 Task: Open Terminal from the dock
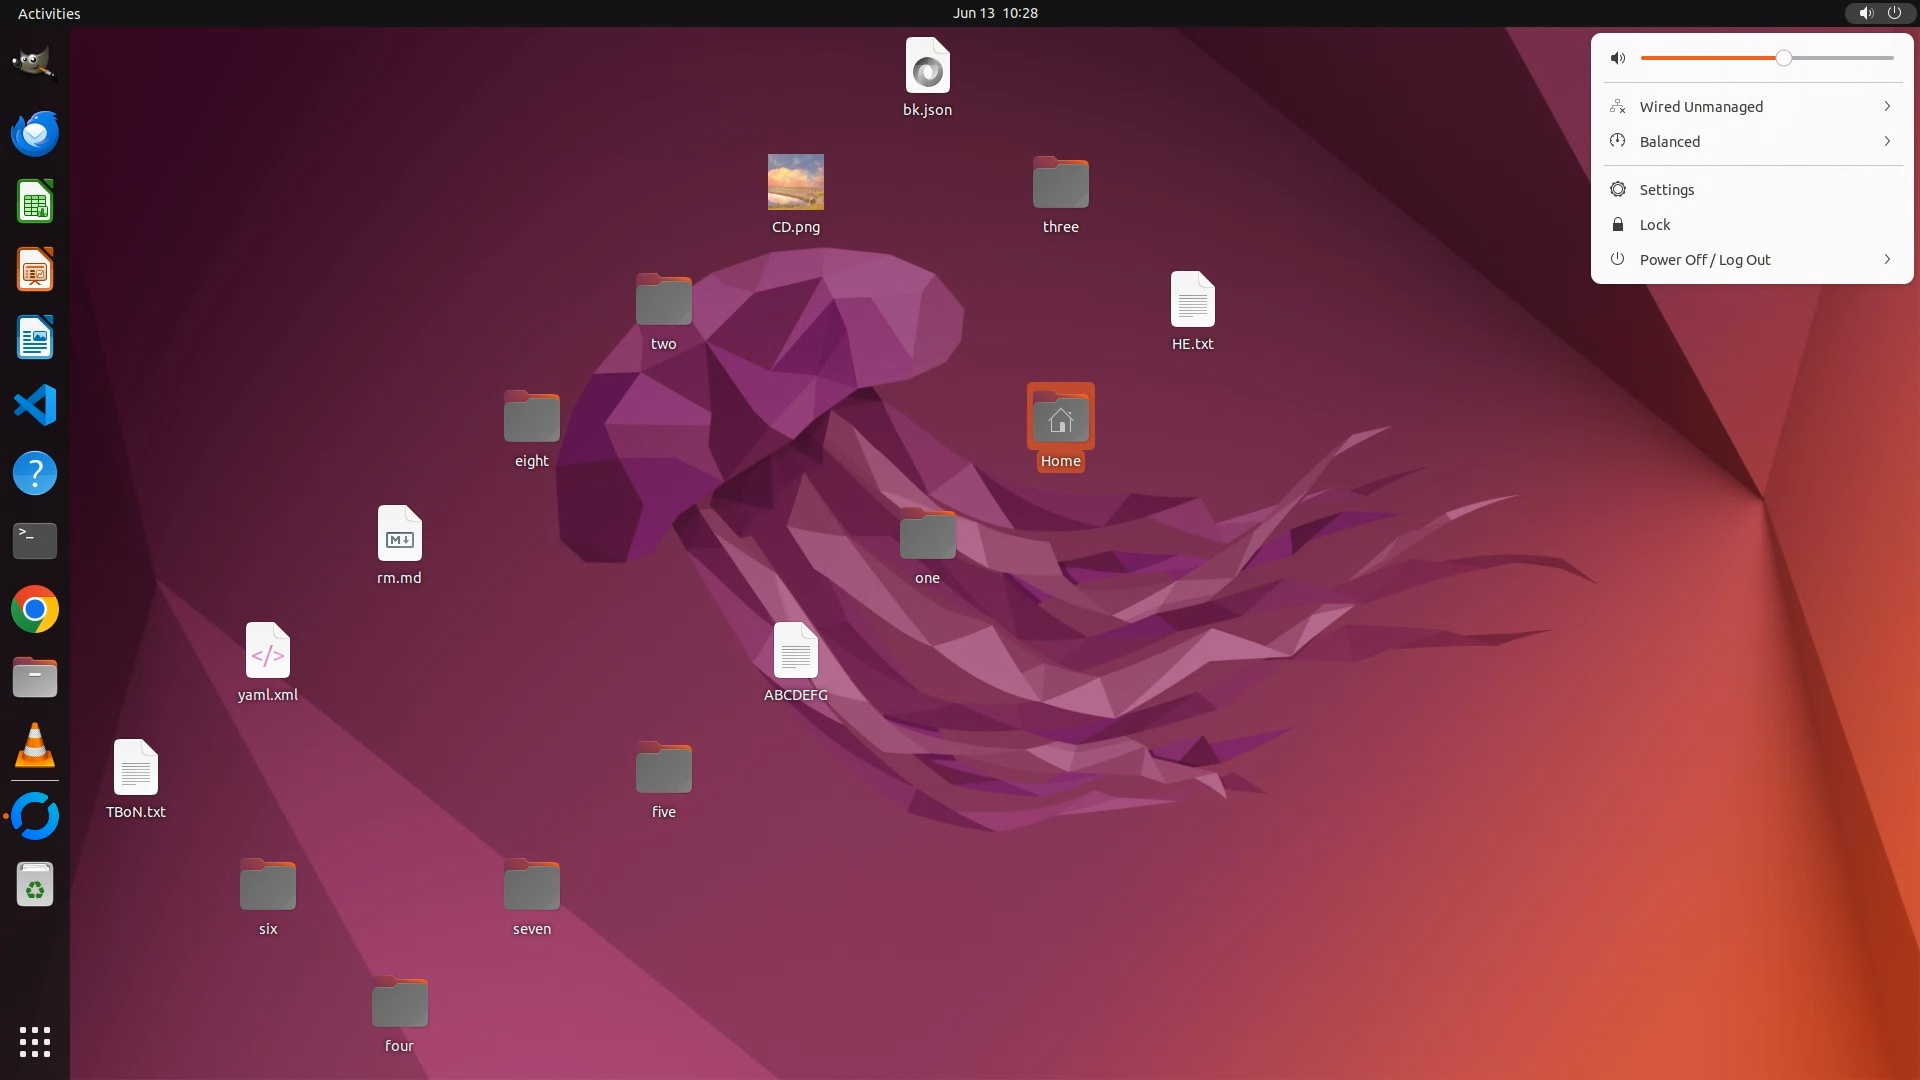click(x=35, y=541)
